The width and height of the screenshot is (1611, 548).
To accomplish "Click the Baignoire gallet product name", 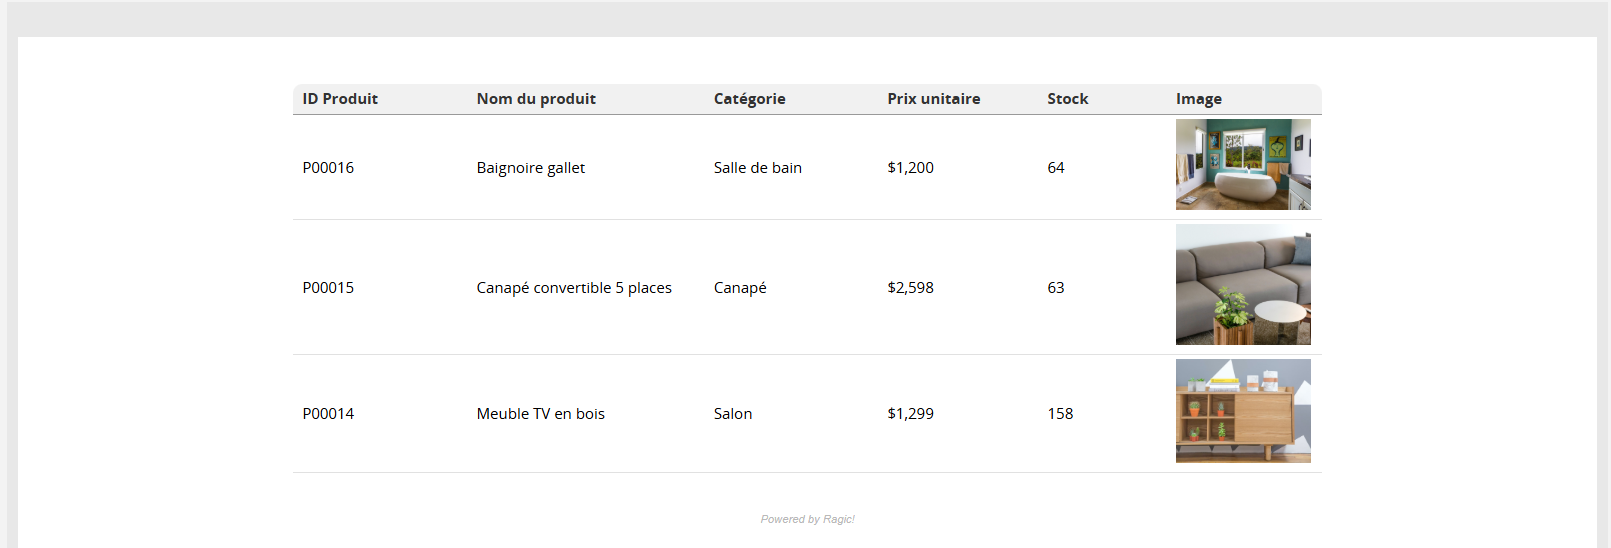I will pos(531,168).
